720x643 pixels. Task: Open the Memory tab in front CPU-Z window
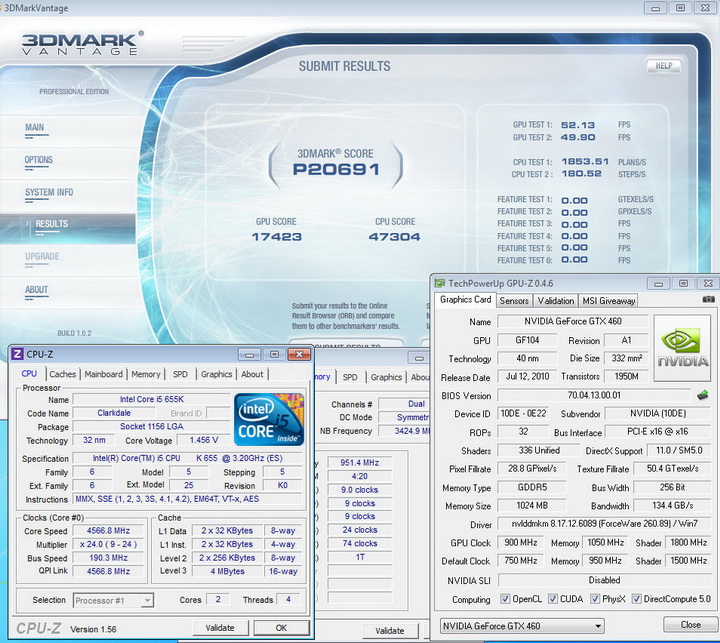coord(146,374)
